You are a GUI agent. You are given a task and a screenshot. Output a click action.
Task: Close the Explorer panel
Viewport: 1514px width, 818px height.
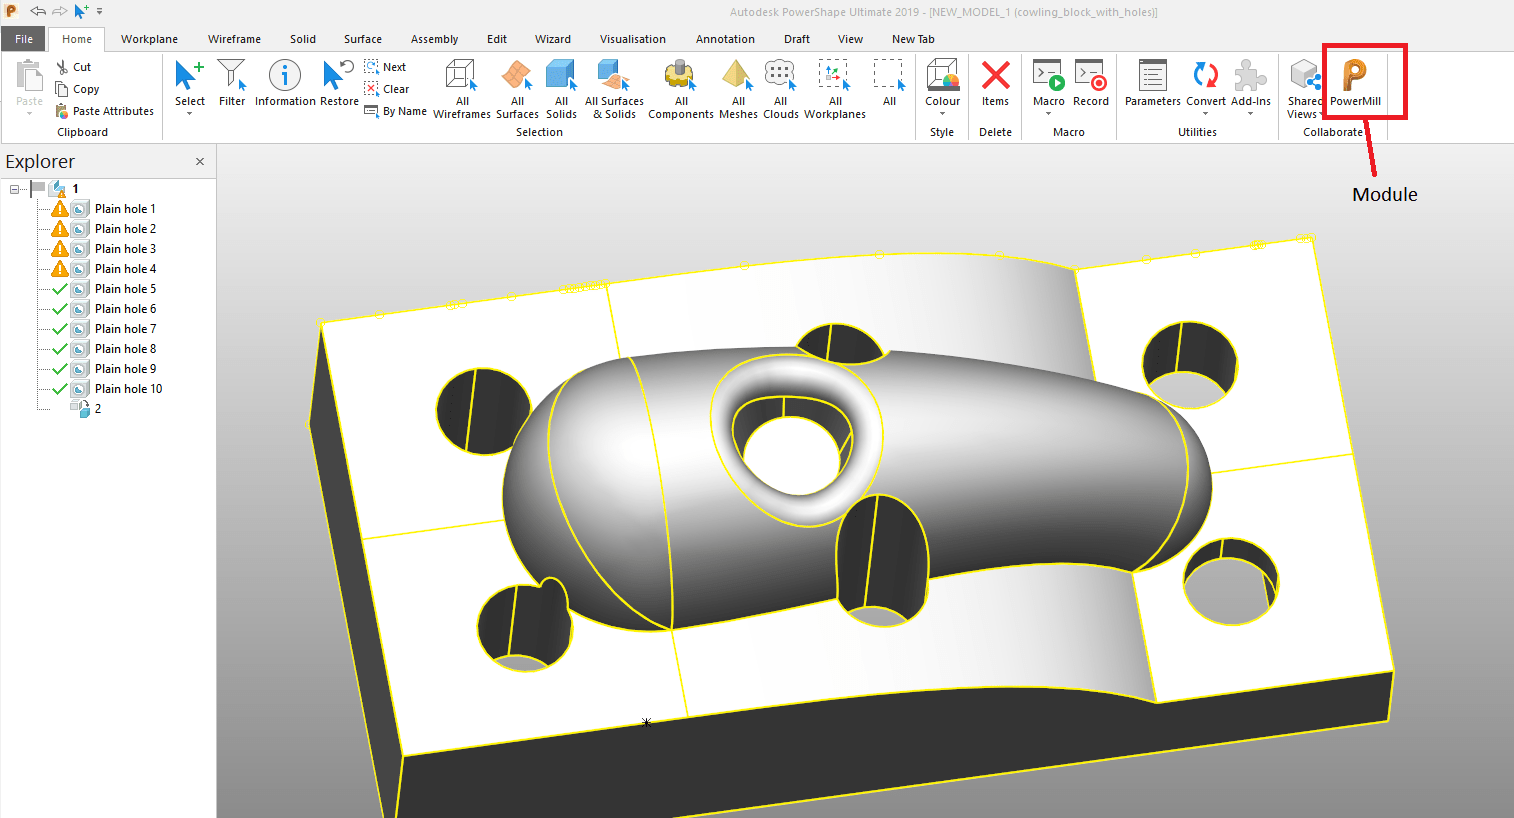pos(199,161)
